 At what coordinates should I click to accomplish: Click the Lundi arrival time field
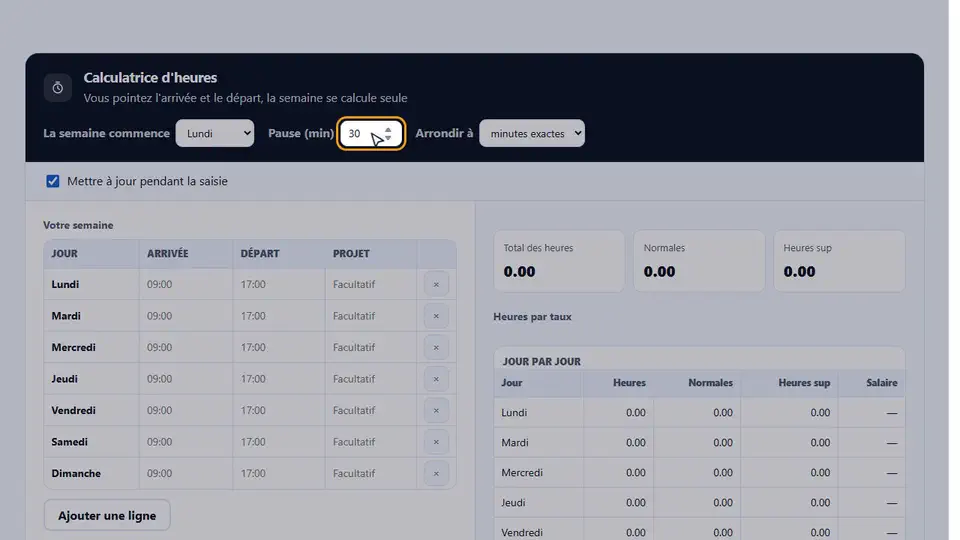tap(186, 284)
